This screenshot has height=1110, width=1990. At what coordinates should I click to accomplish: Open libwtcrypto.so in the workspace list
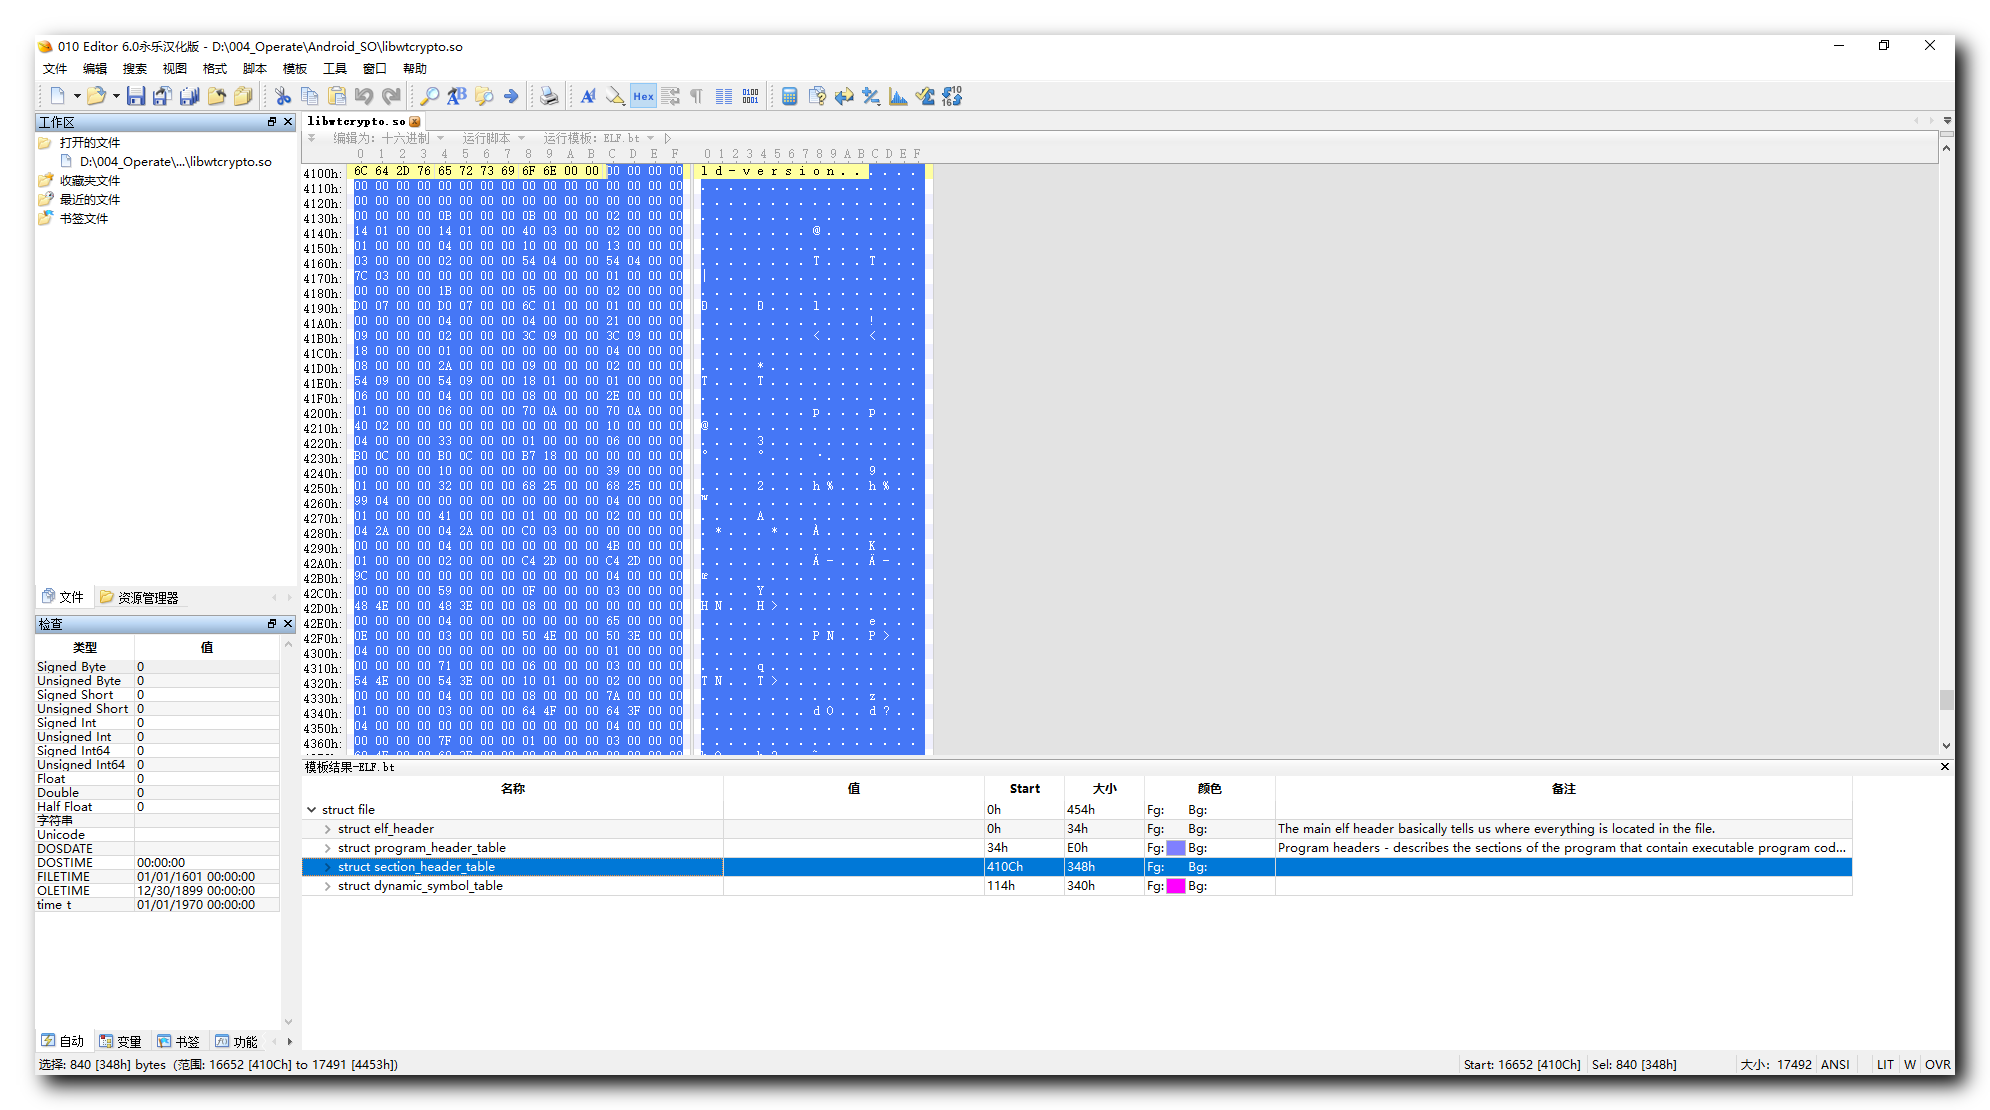pyautogui.click(x=175, y=161)
